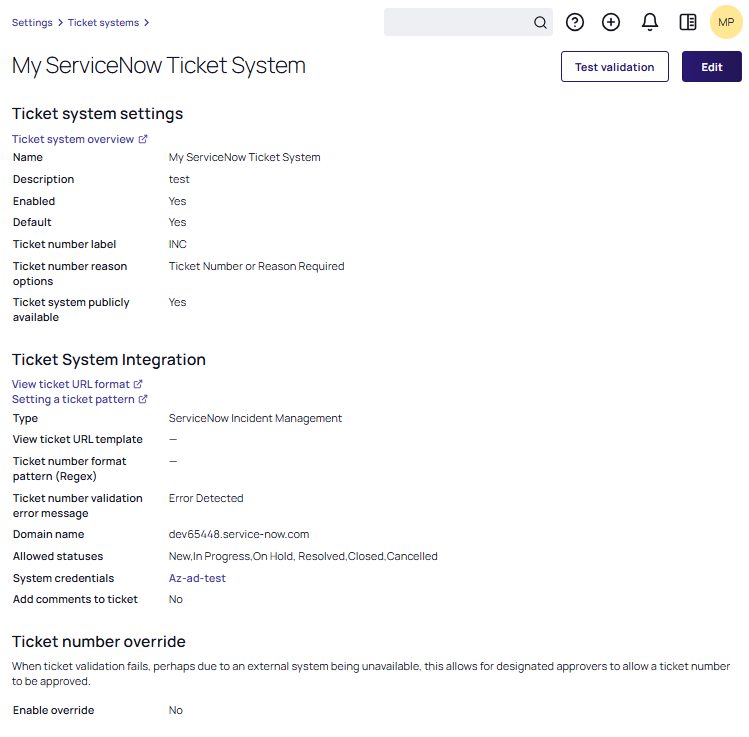Go to Settings in the breadcrumb
Image resolution: width=749 pixels, height=737 pixels.
tap(32, 22)
